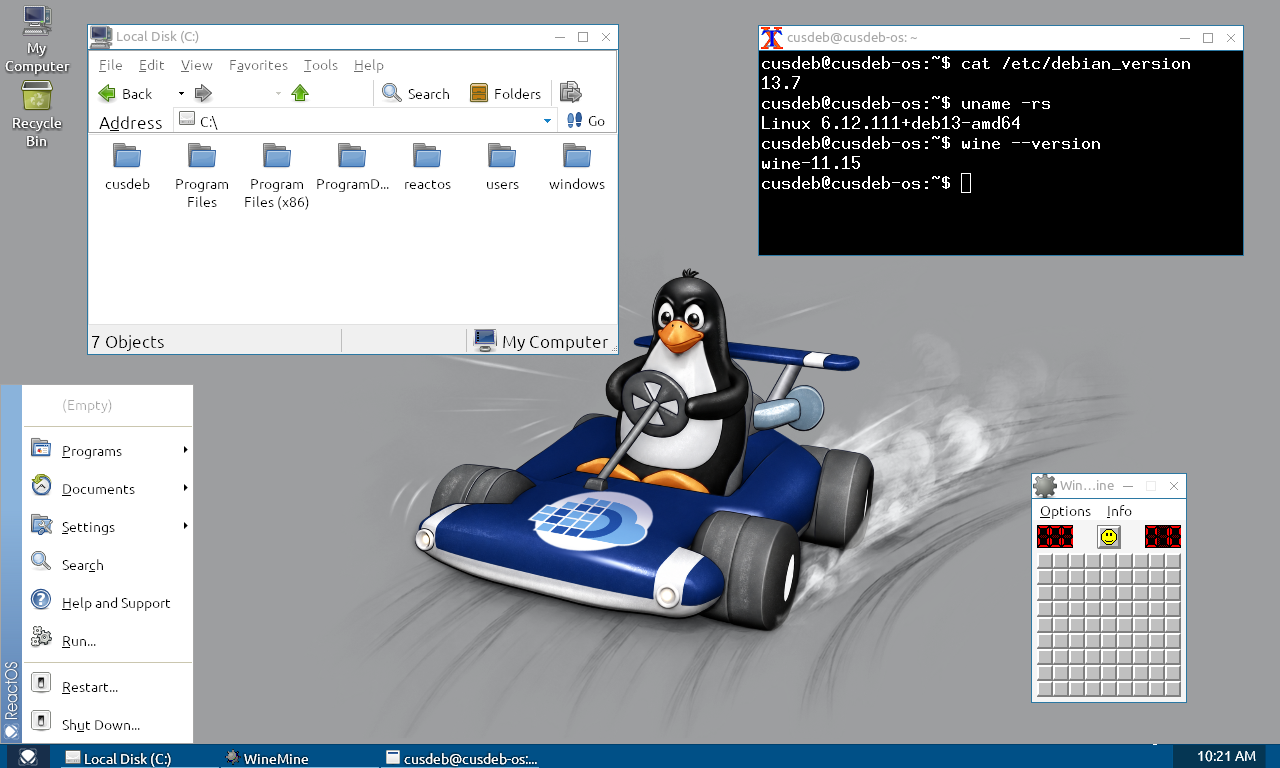Click the Forward arrow toolbar icon

pyautogui.click(x=203, y=93)
